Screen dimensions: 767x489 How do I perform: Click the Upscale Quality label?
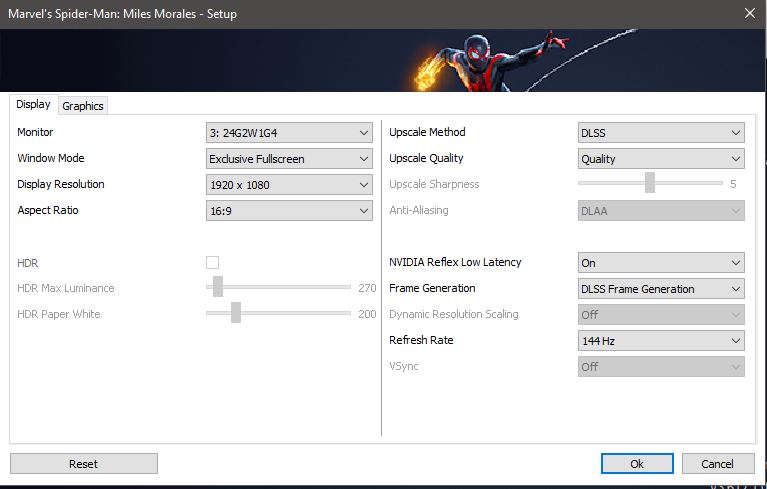point(426,158)
